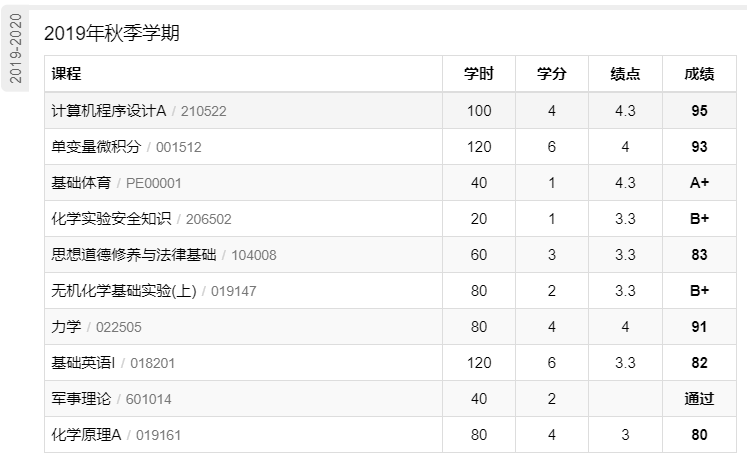Click the 学时 column header

479,74
